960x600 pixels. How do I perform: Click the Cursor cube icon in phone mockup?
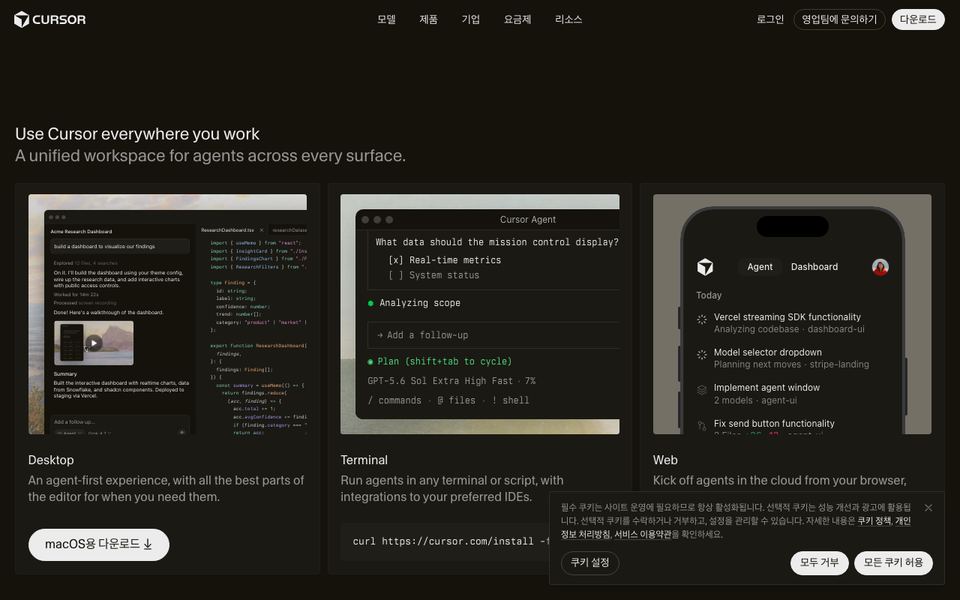[x=705, y=267]
